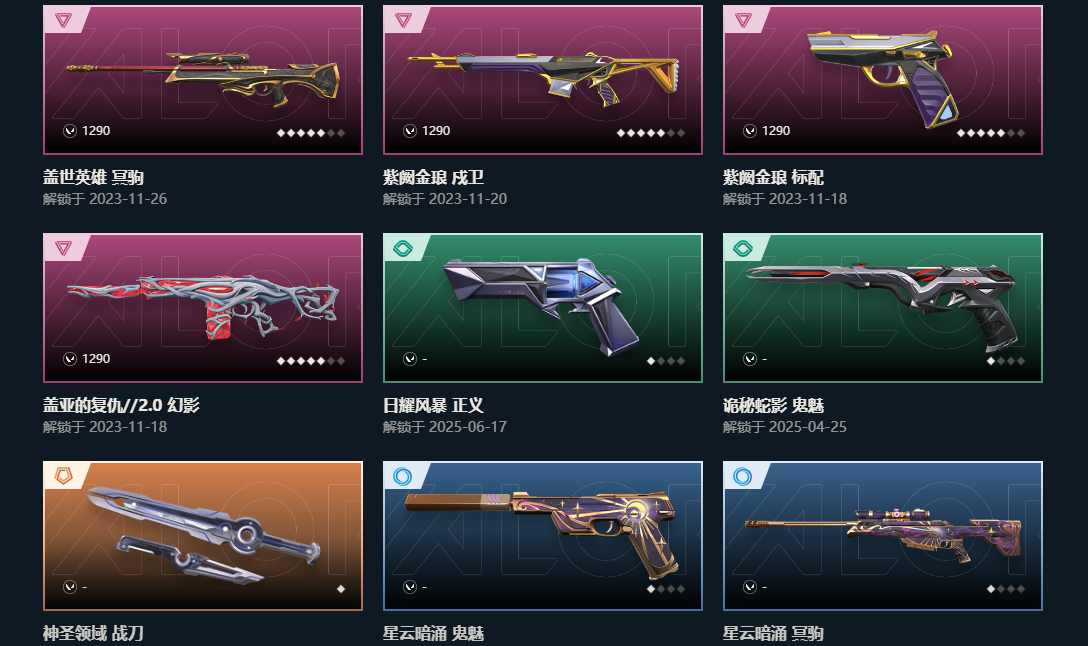This screenshot has height=646, width=1088.
Task: Click the 1290 price on 紫阙金琅 标配 card
Action: [776, 130]
